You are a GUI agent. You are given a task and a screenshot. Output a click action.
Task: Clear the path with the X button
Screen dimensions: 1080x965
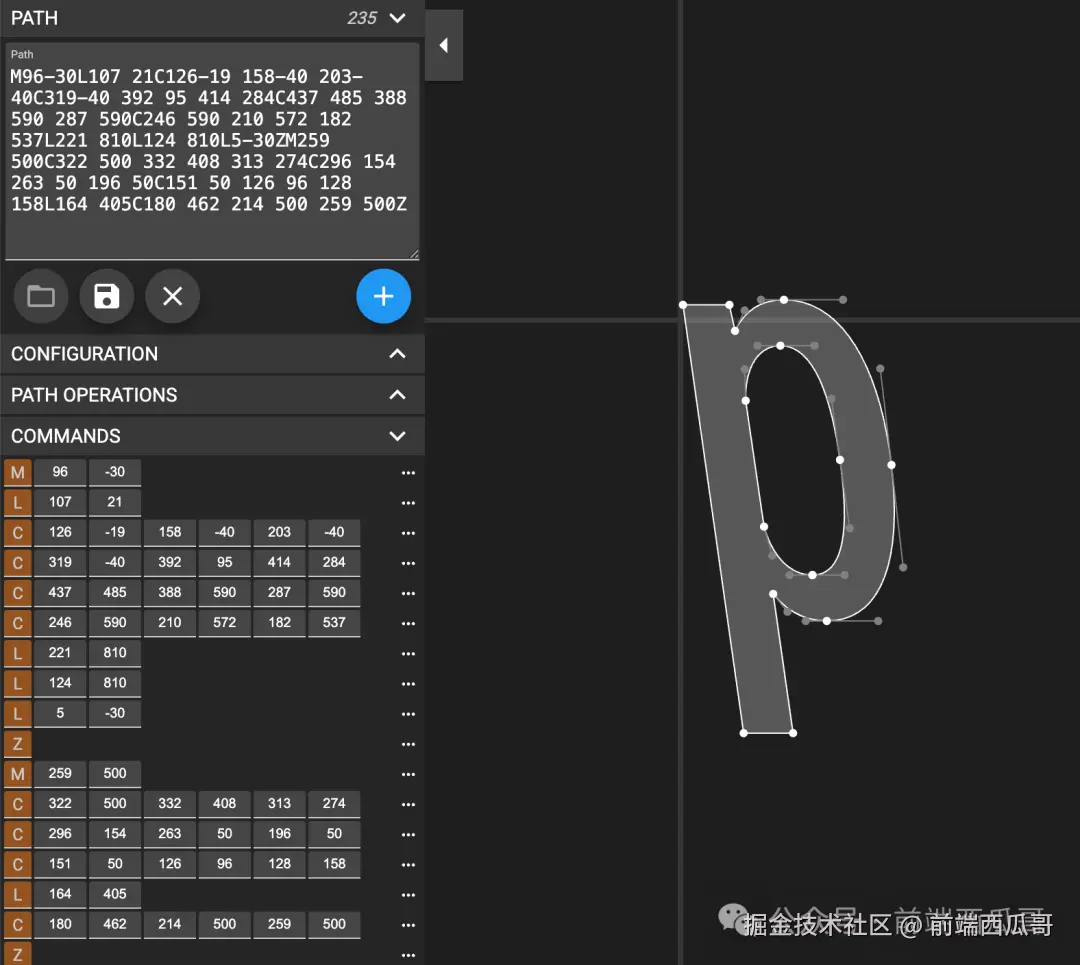tap(172, 296)
